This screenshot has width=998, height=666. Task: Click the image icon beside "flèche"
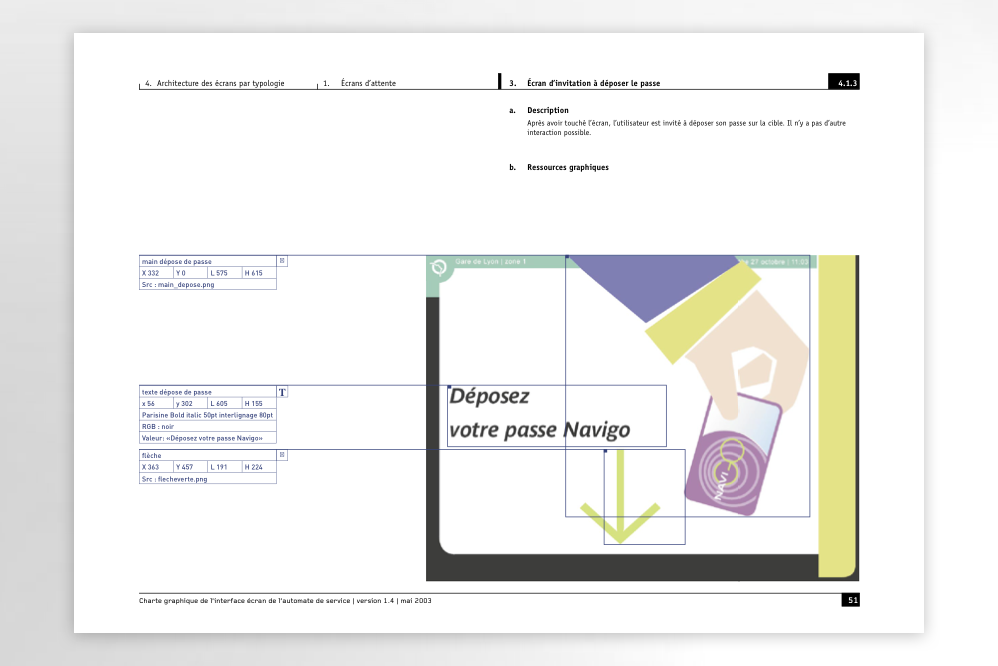coord(282,455)
